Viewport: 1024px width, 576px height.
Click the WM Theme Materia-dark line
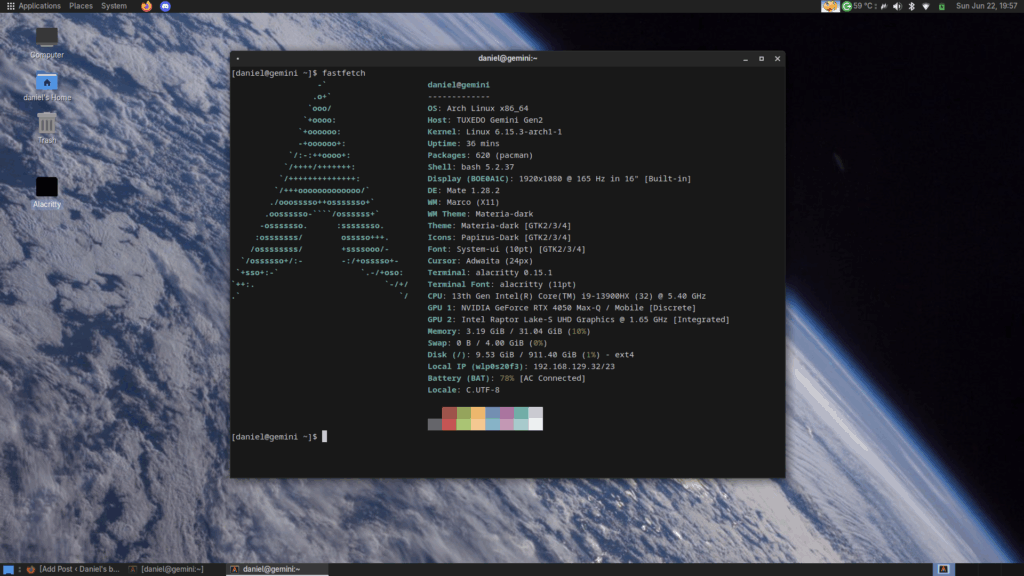(480, 214)
